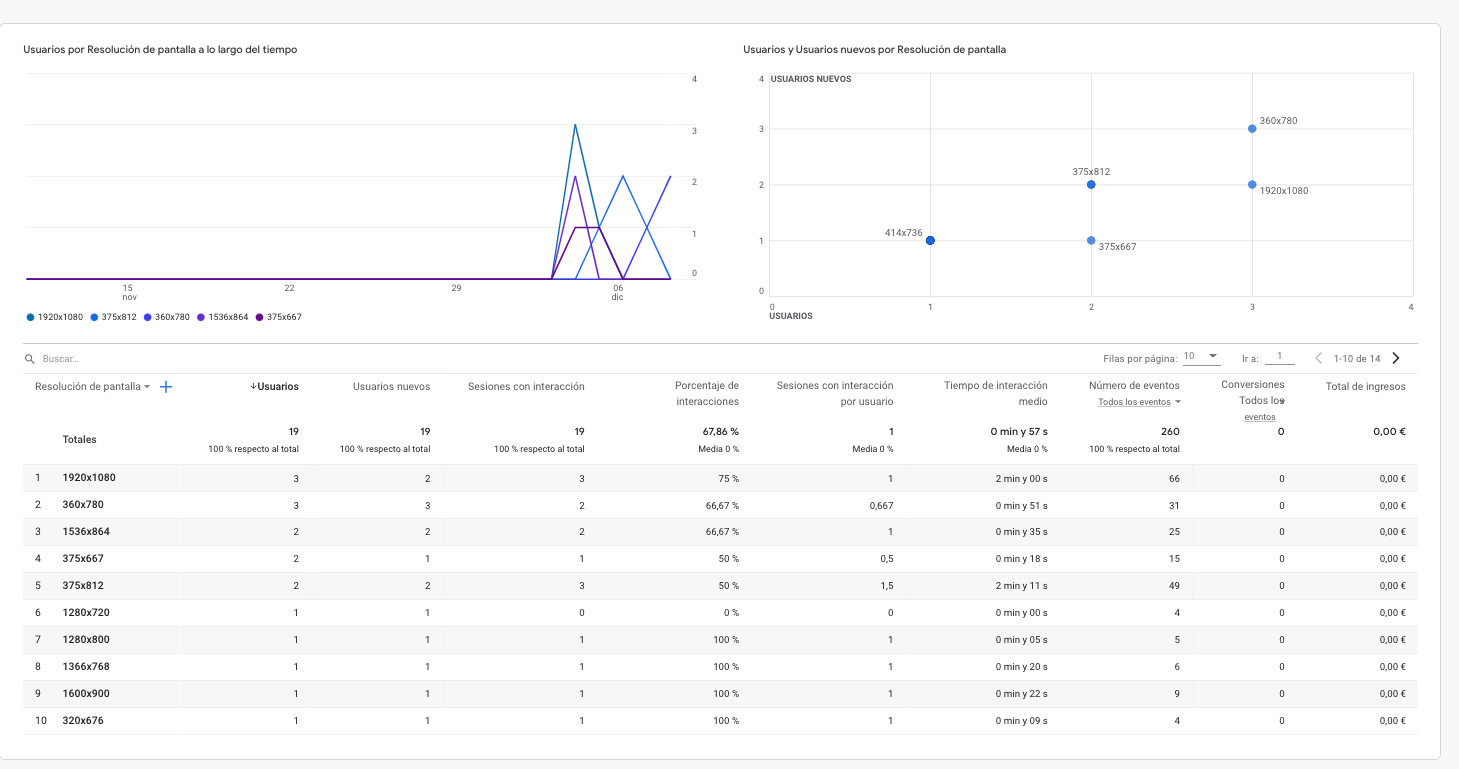Image resolution: width=1459 pixels, height=769 pixels.
Task: Select 375x667 legend dot under line chart
Action: click(x=260, y=317)
